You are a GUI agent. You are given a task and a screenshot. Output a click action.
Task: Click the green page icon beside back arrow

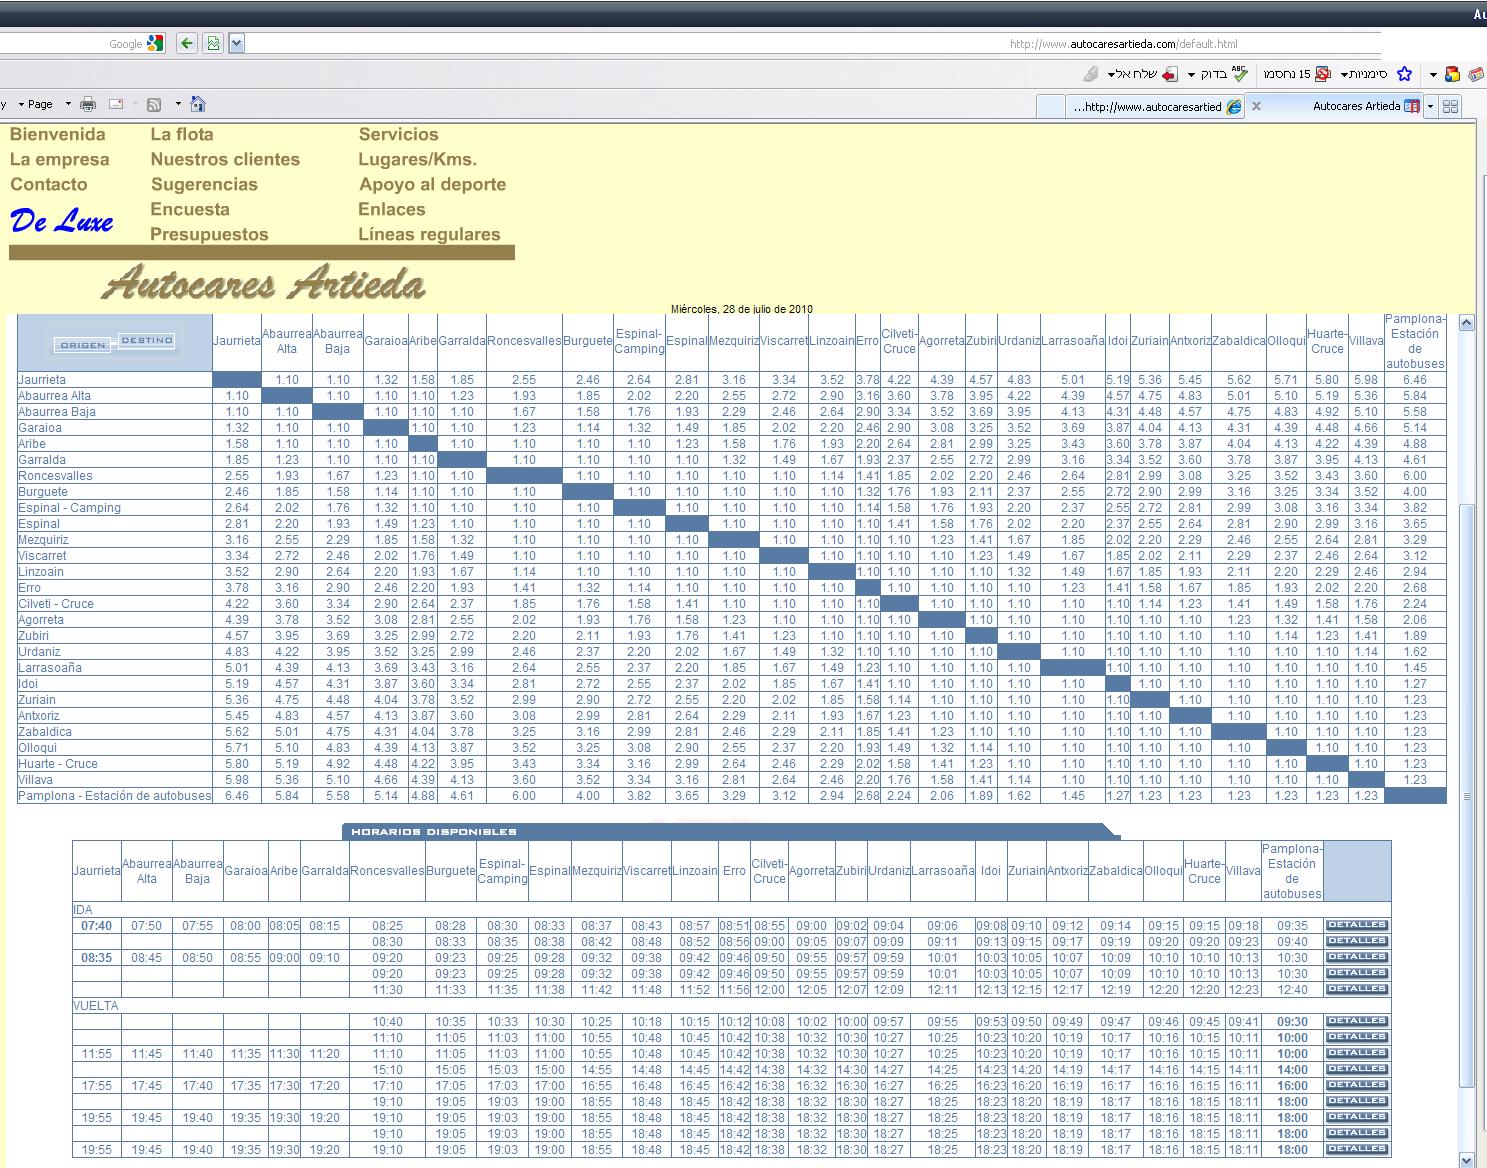[212, 43]
